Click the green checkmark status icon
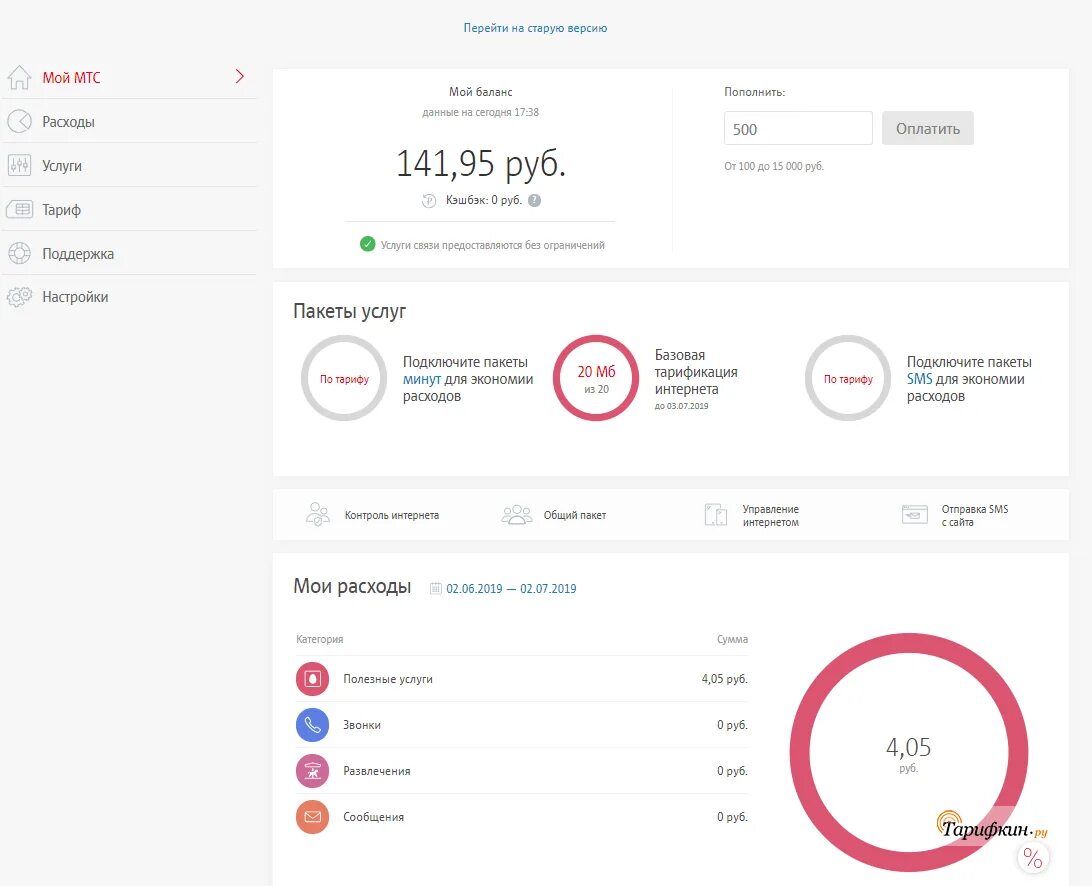The image size is (1092, 886). coord(368,244)
